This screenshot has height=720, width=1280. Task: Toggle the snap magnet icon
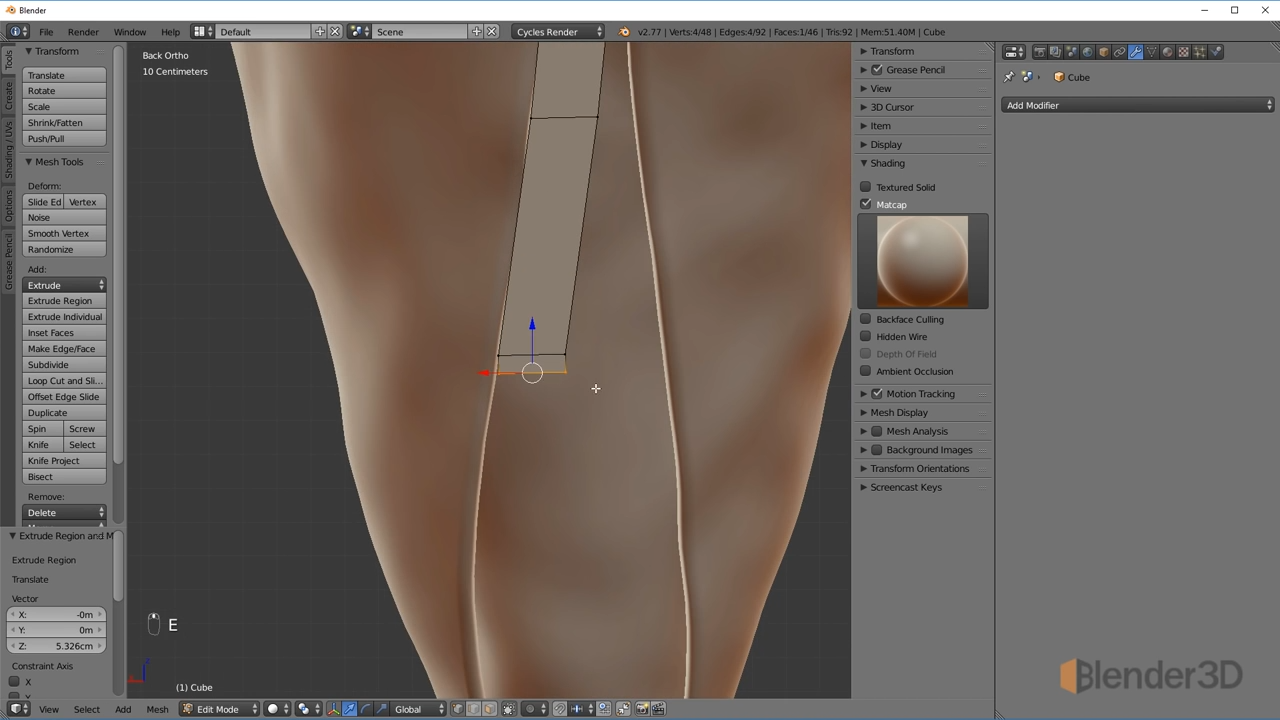[559, 709]
